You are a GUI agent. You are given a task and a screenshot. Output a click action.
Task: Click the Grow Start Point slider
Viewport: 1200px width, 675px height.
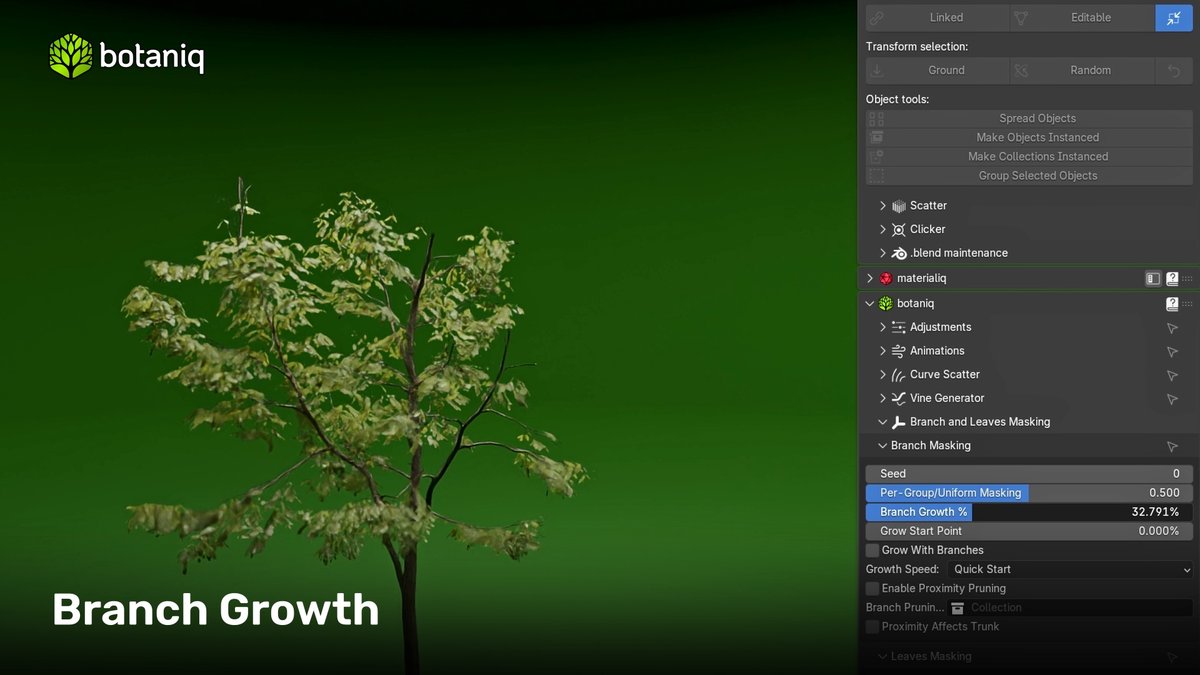[x=1029, y=531]
